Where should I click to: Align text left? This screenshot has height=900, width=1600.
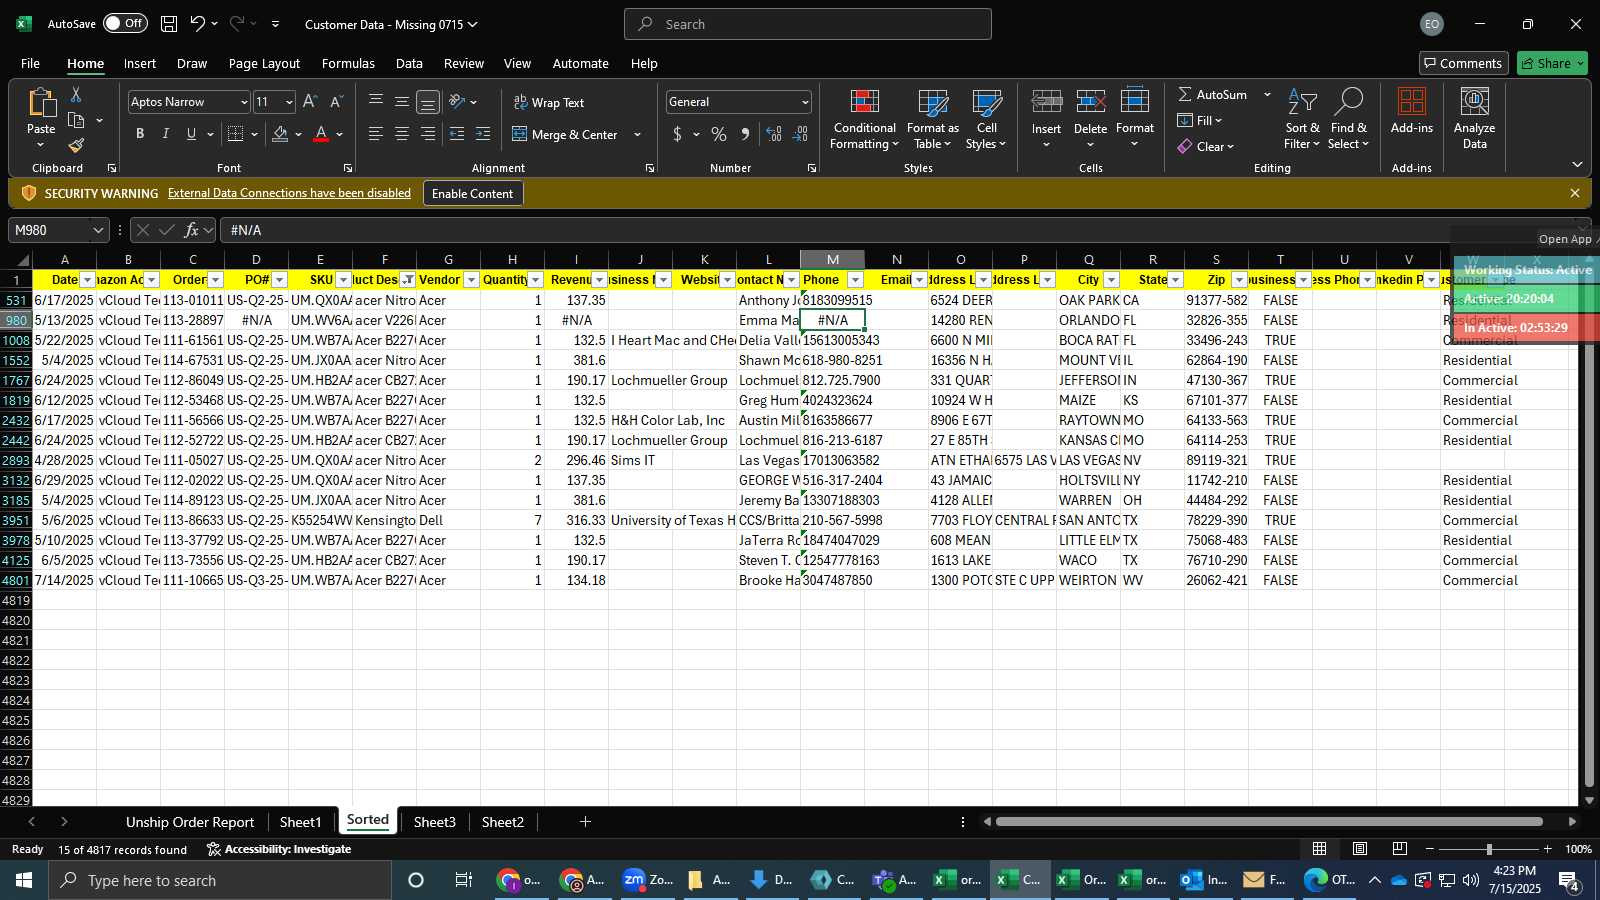376,134
